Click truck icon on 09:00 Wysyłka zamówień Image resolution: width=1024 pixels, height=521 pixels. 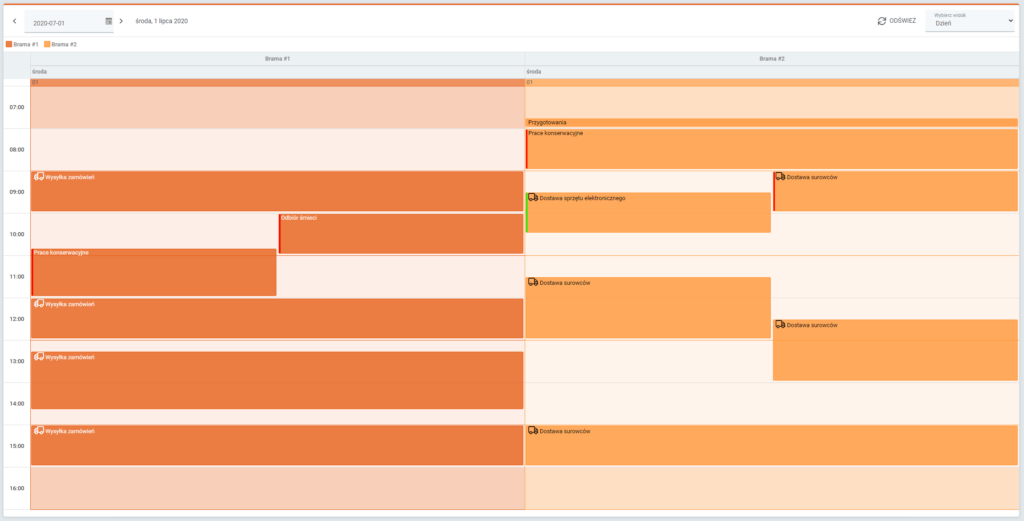tap(39, 177)
